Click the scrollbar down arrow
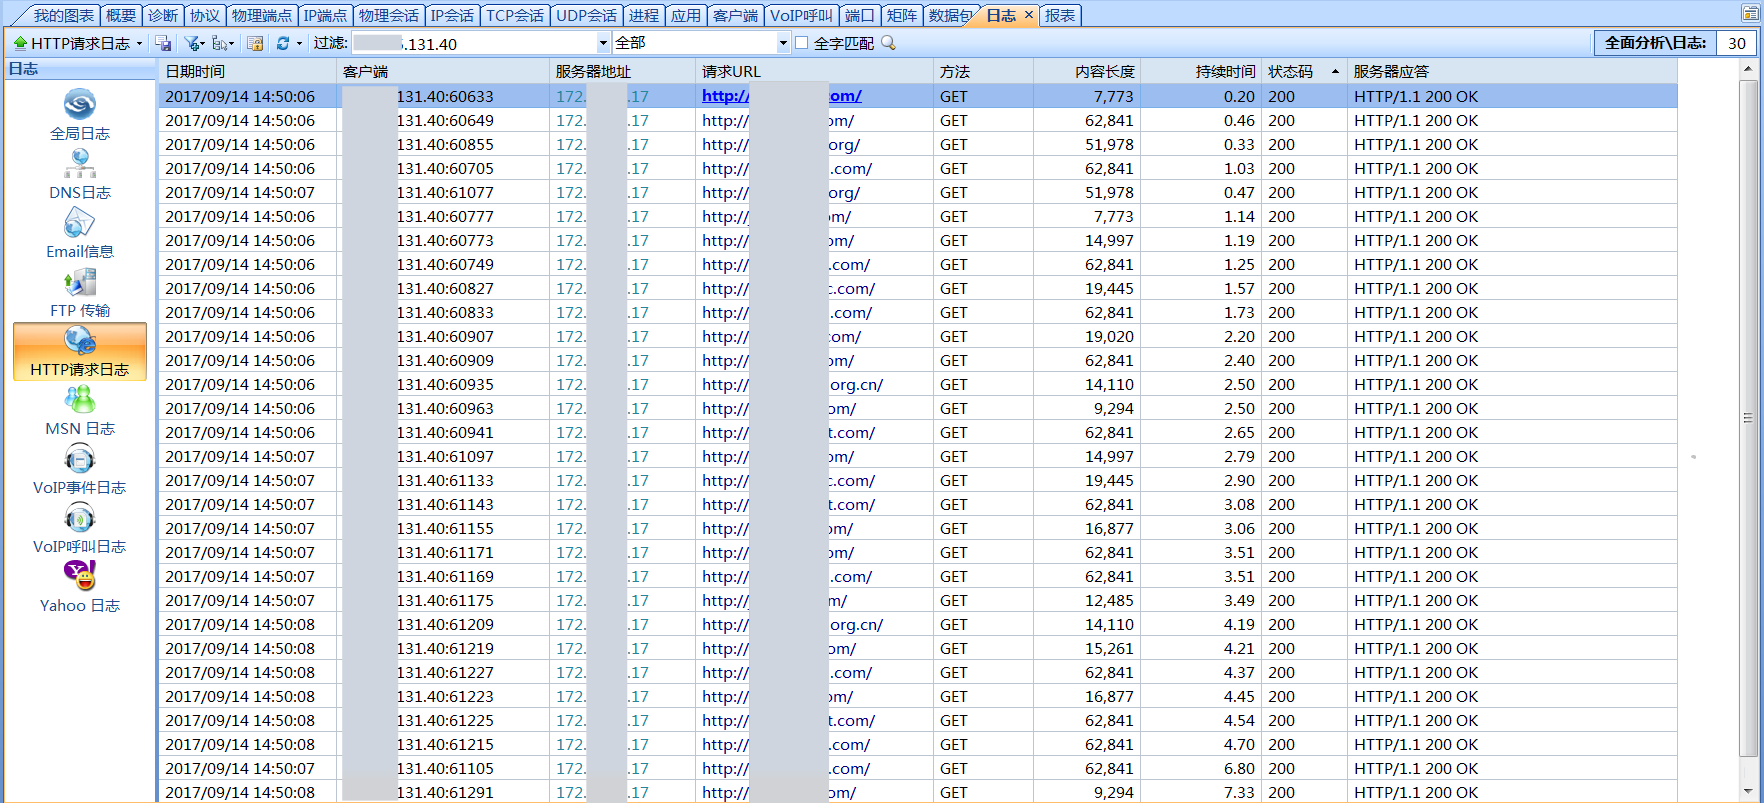Screen dimensions: 1764x803 tap(1748, 792)
